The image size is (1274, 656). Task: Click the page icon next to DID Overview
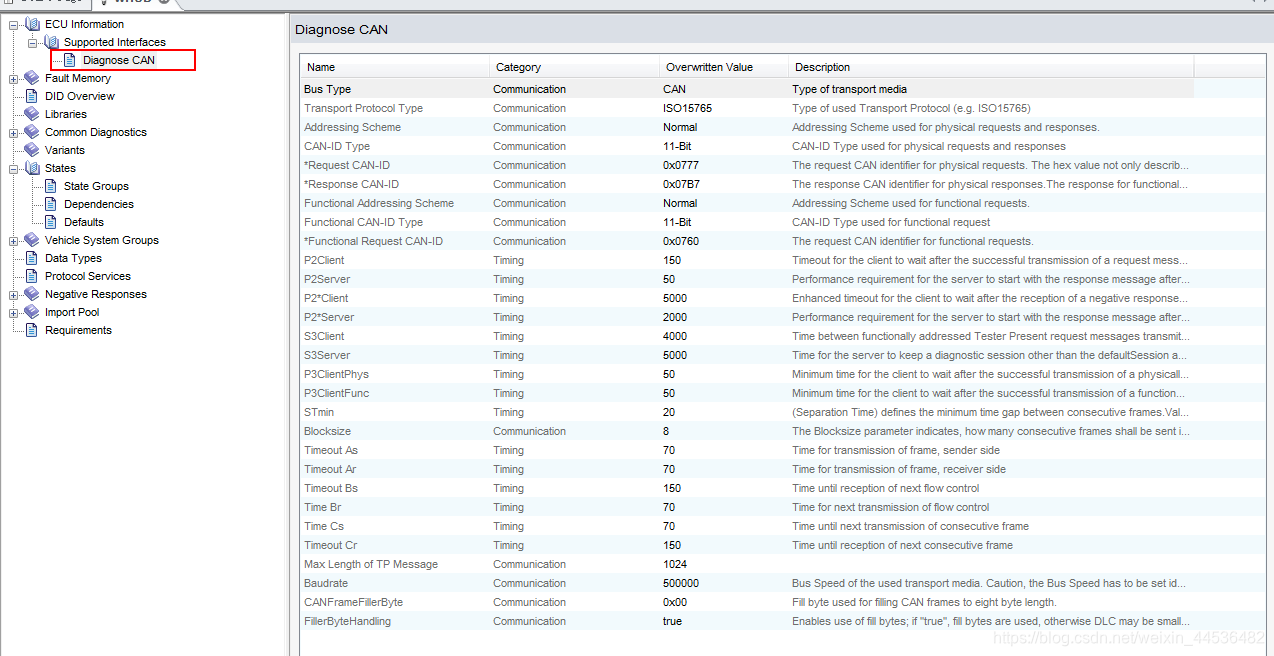tap(31, 96)
